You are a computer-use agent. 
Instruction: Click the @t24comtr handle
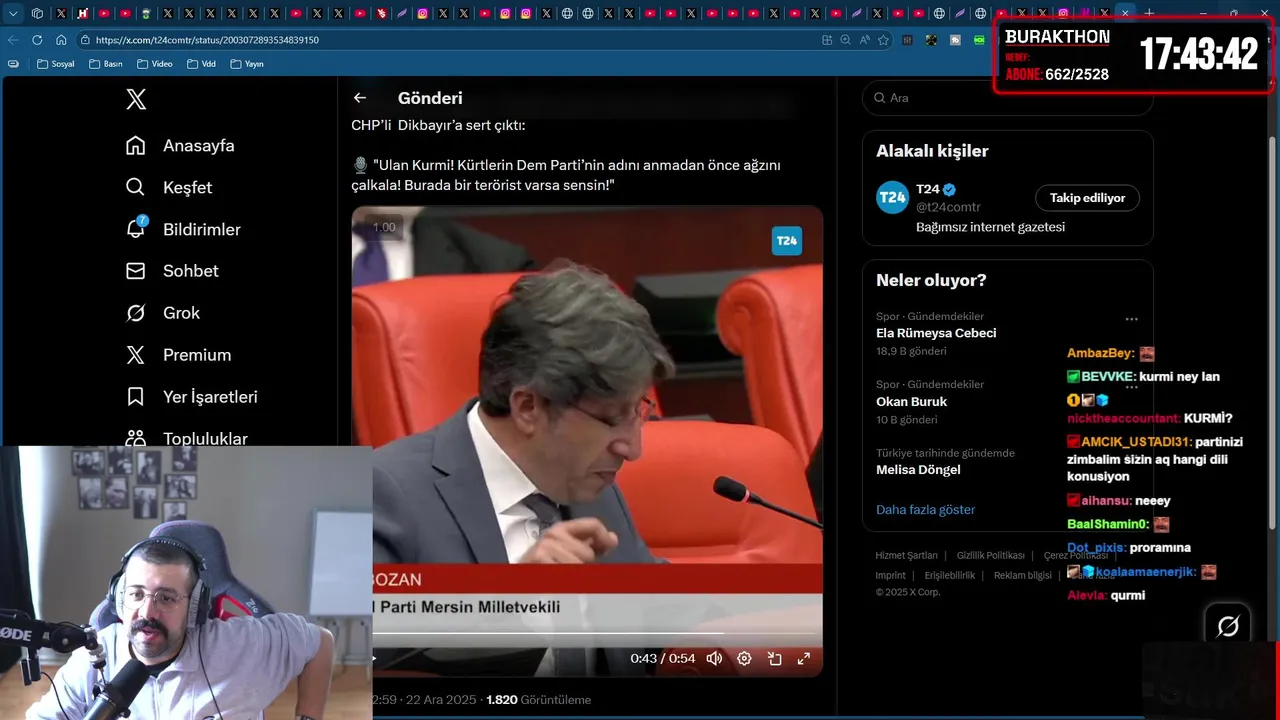pyautogui.click(x=948, y=207)
